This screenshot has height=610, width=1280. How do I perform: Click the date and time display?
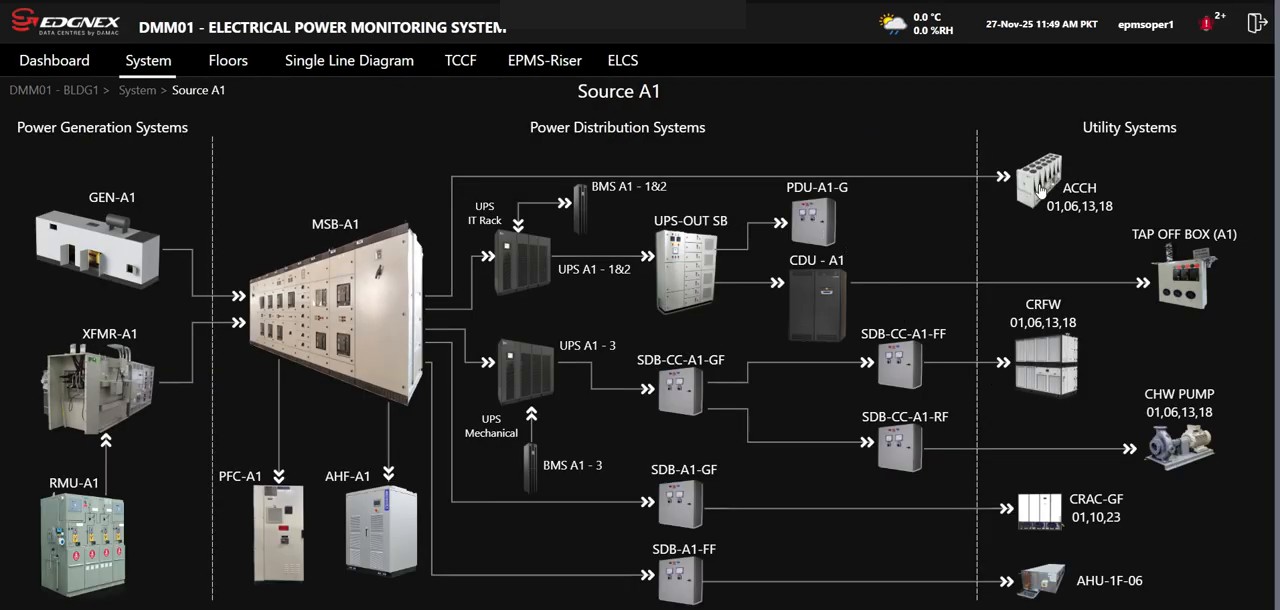pos(1041,24)
